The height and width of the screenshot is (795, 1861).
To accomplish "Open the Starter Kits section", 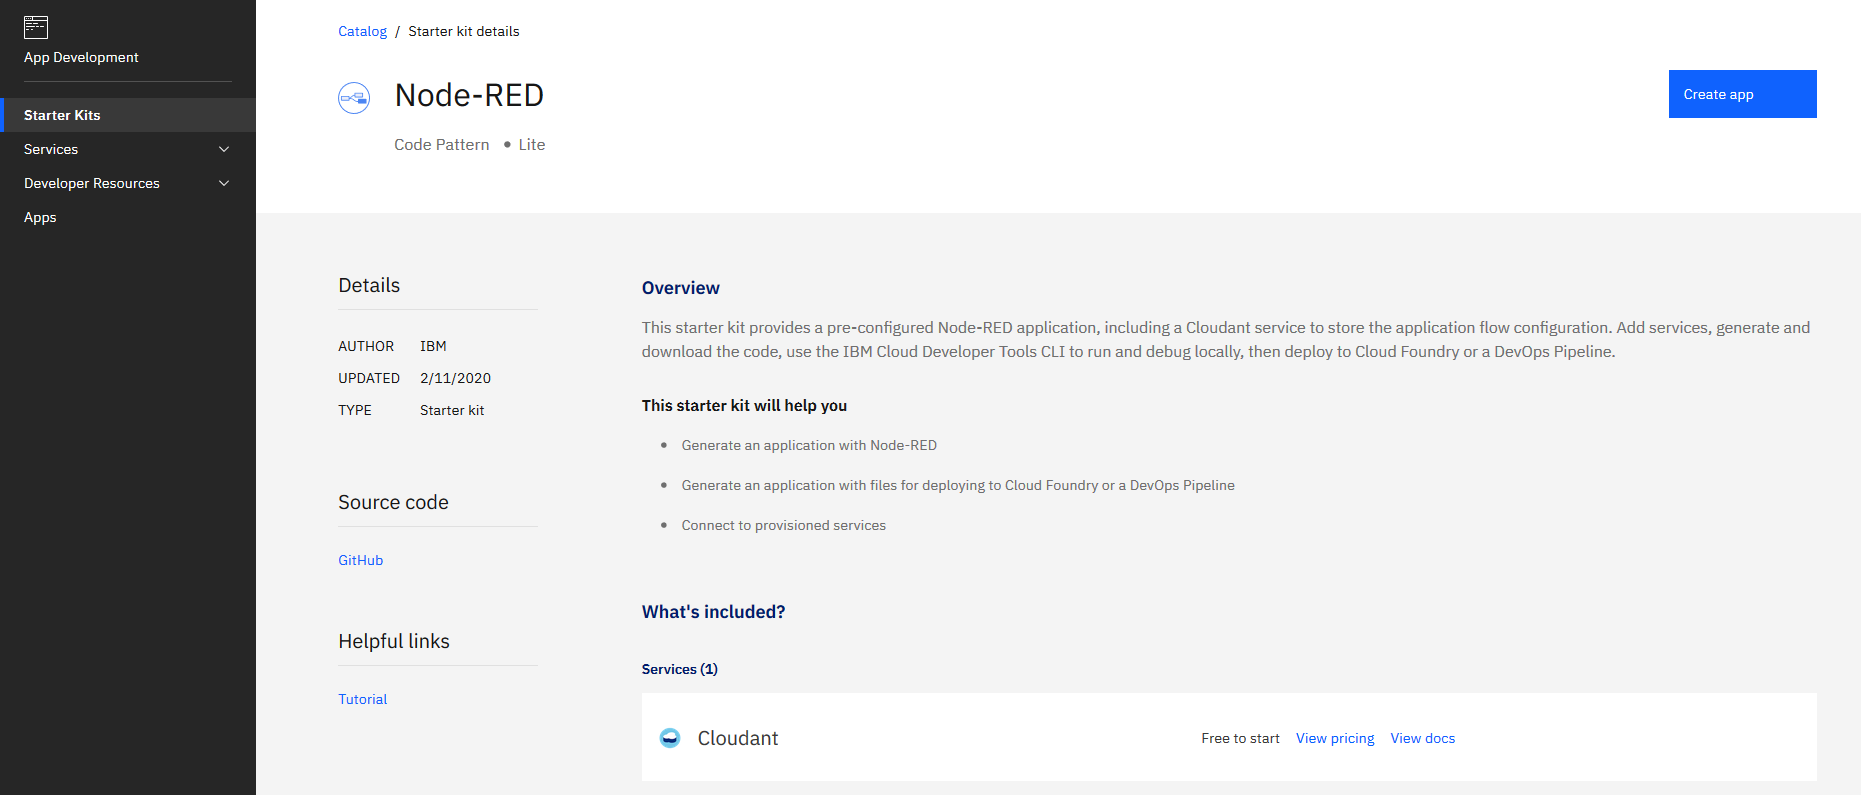I will 62,115.
